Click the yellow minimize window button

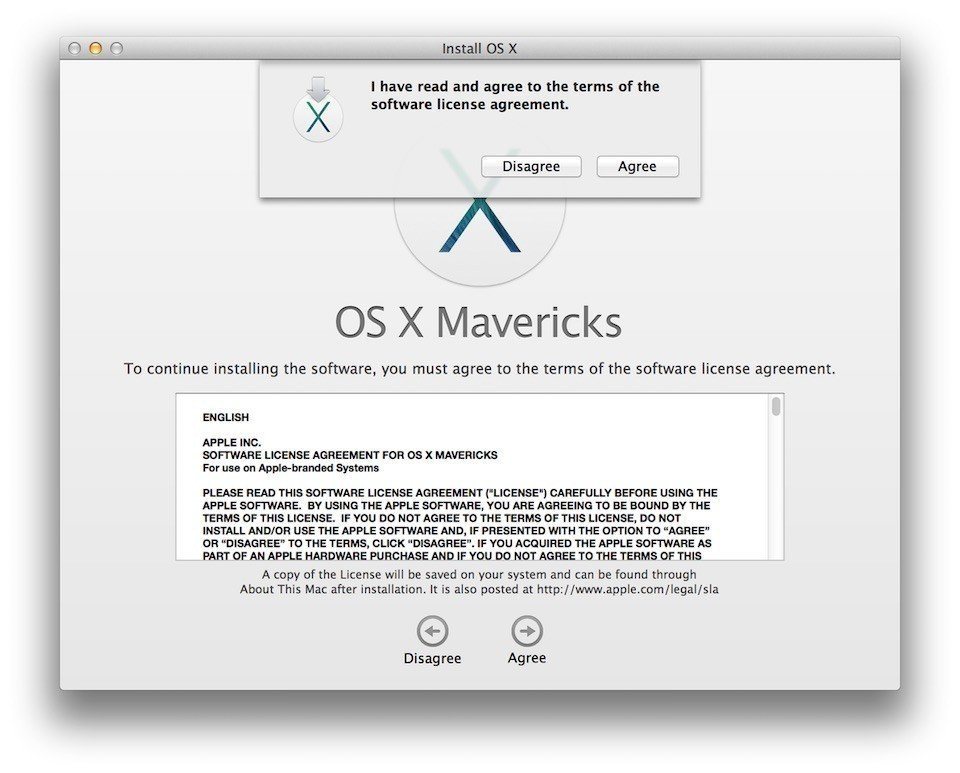pyautogui.click(x=96, y=48)
